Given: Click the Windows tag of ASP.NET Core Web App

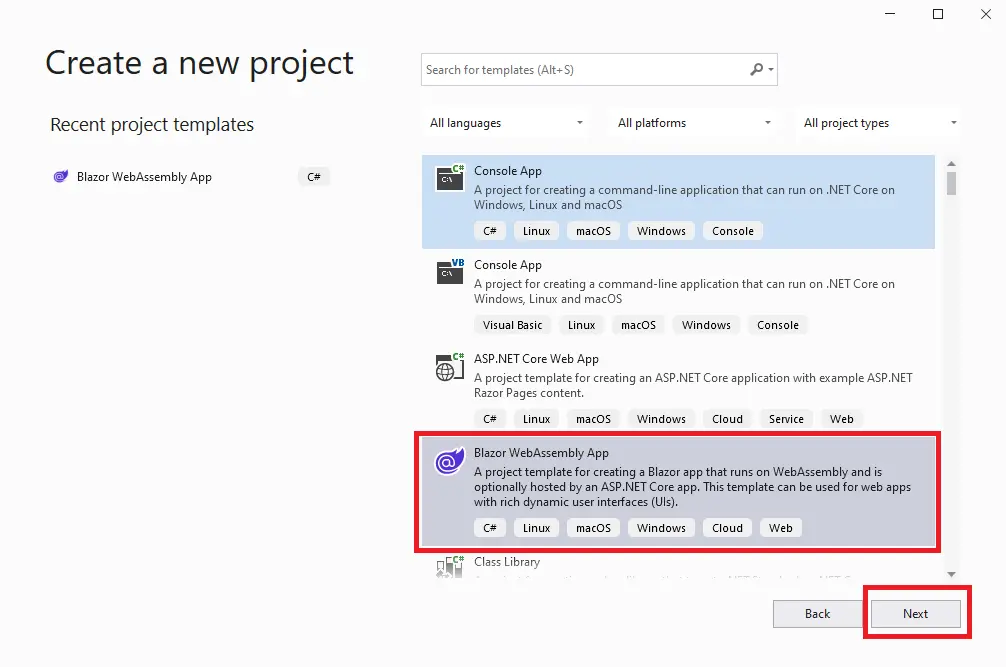Looking at the screenshot, I should pos(661,419).
